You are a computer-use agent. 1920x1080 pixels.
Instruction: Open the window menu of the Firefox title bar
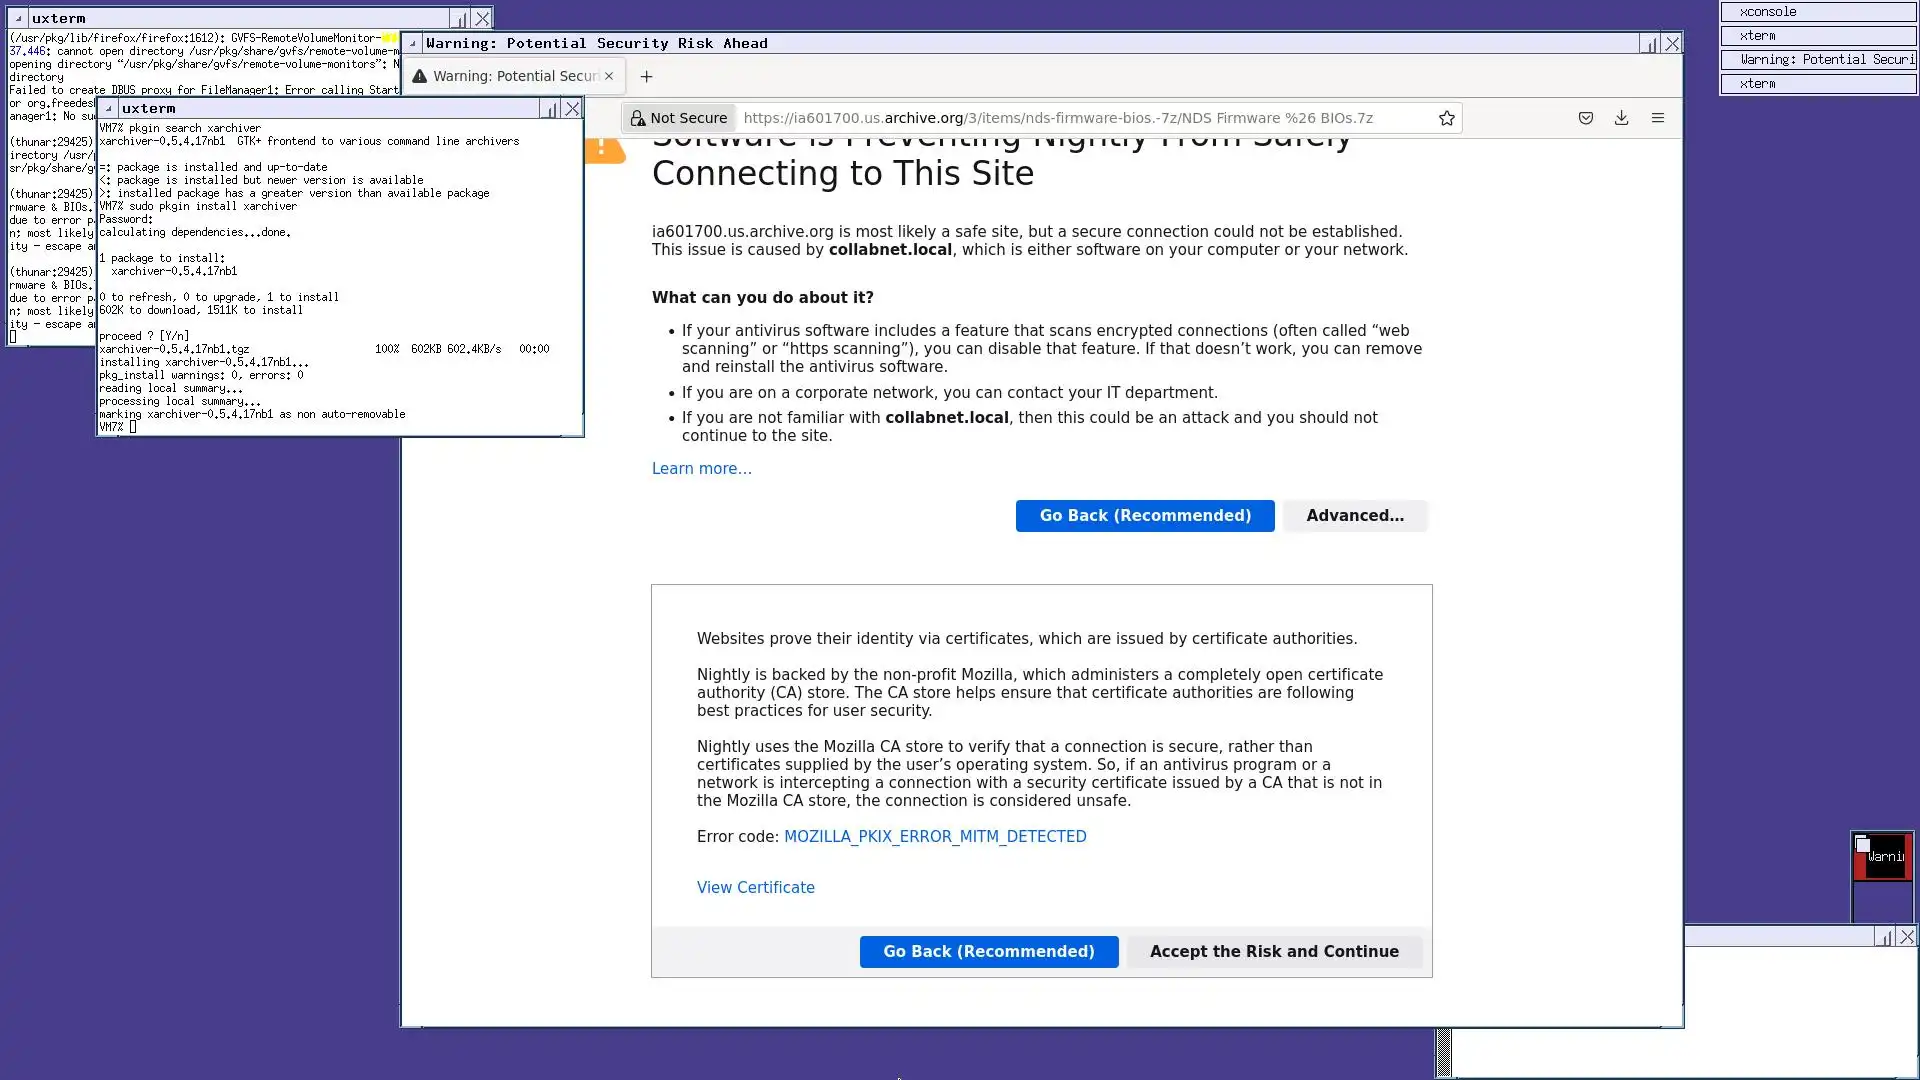coord(412,43)
